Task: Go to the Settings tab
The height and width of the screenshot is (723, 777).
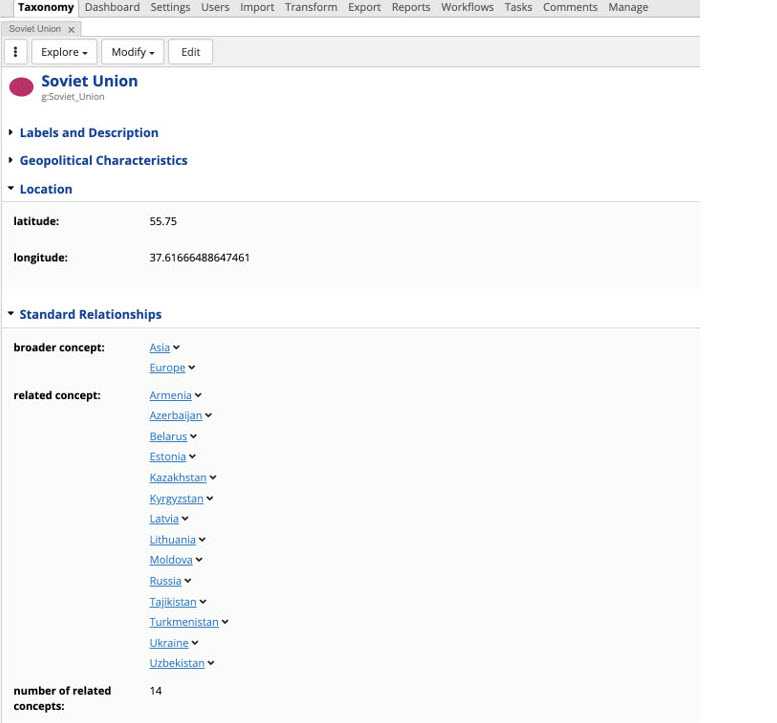Action: [170, 7]
